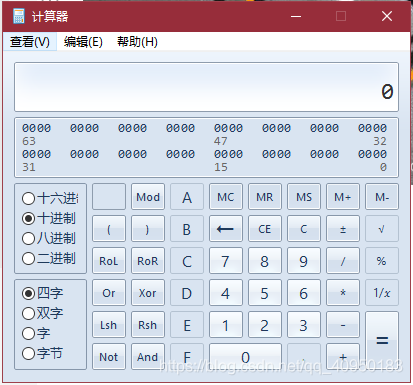Toggle the bit group above label 63
This screenshot has height=385, width=413.
click(36, 128)
